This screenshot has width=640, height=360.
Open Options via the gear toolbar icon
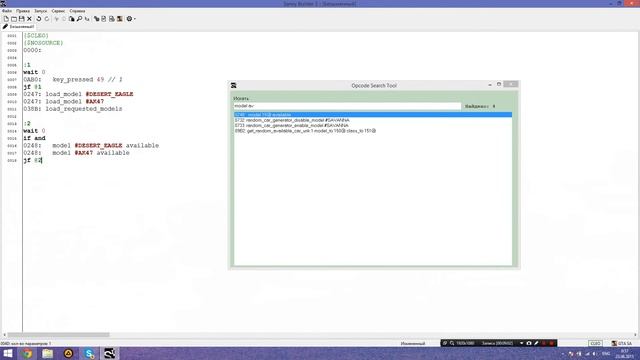[x=129, y=19]
